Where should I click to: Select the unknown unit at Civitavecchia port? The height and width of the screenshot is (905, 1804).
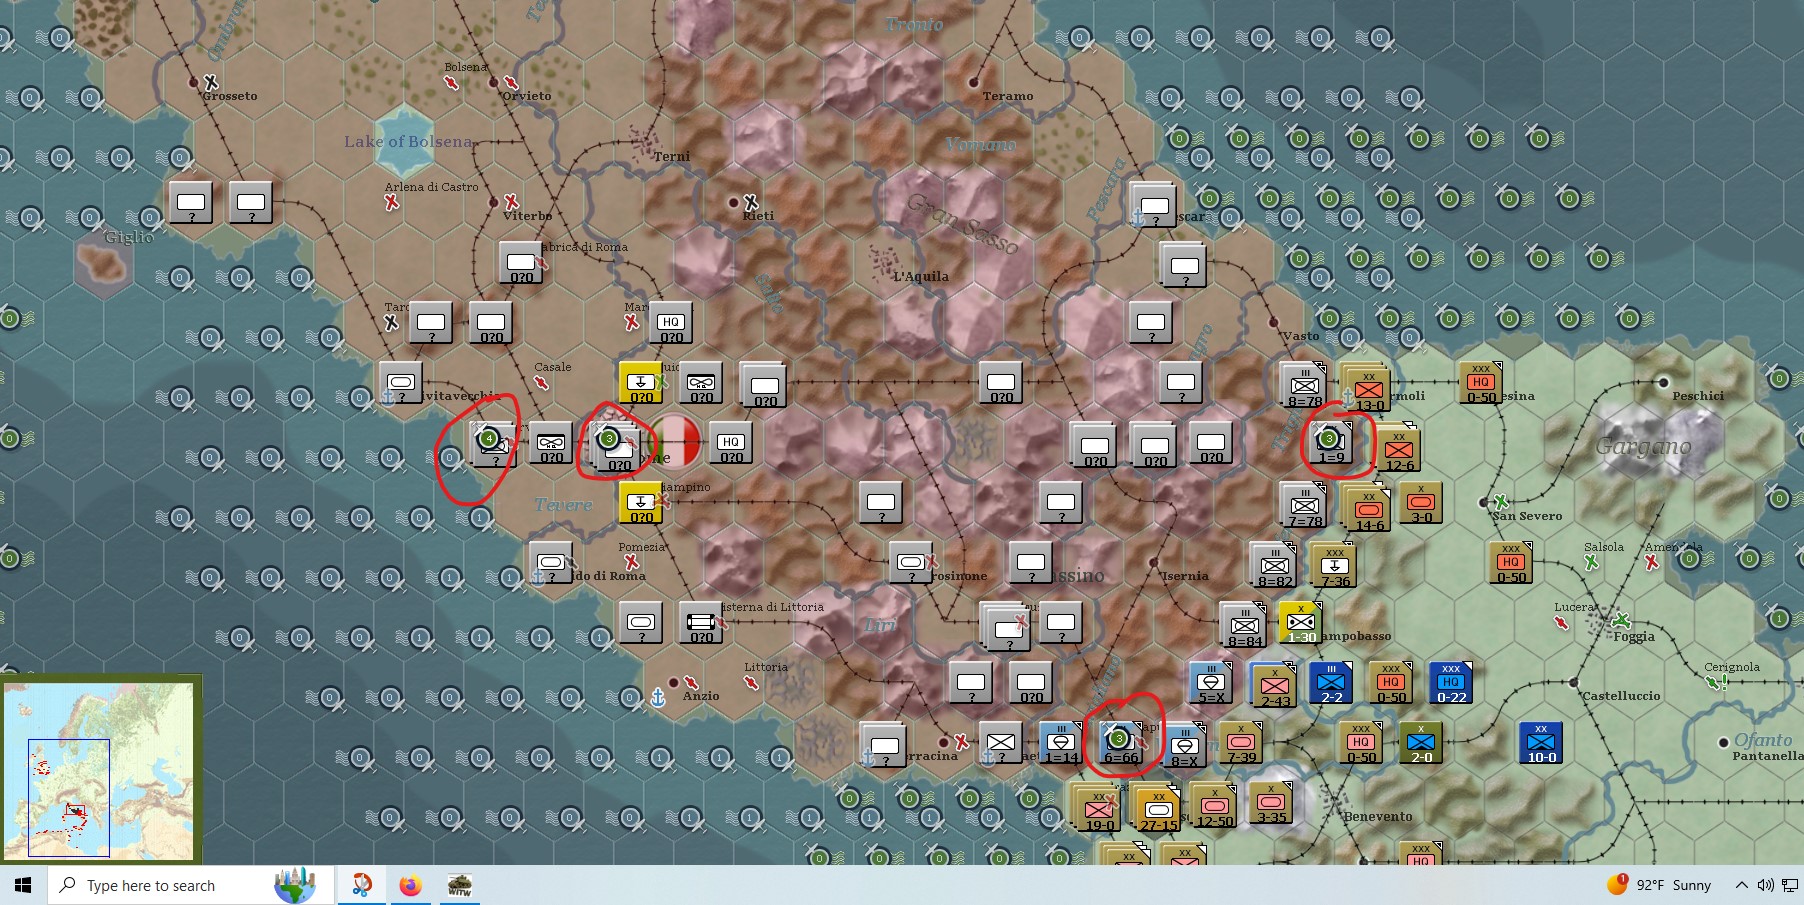coord(401,382)
